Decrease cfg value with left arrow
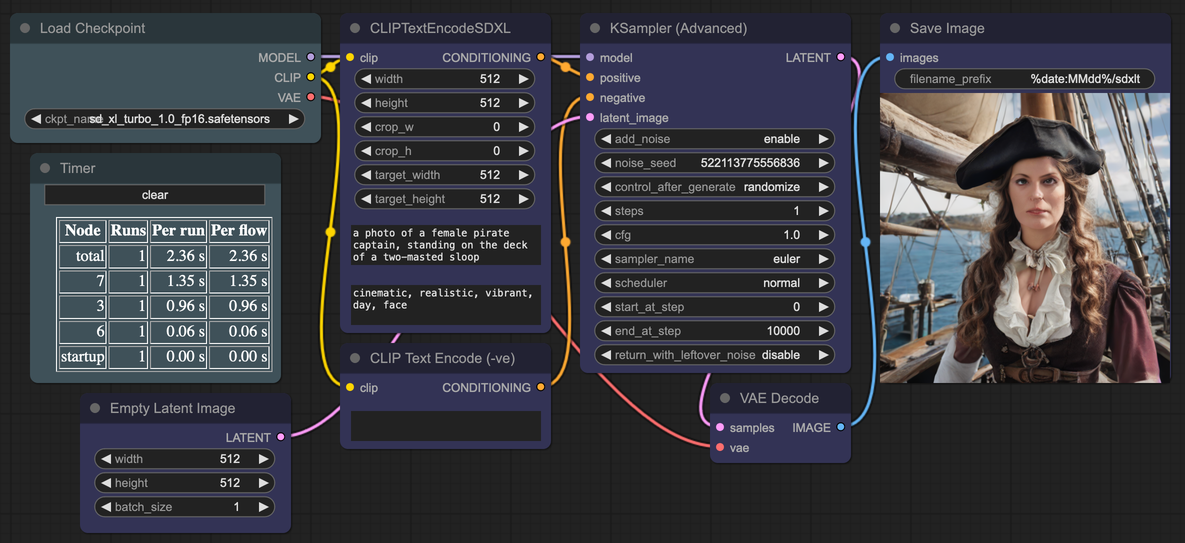 point(606,235)
